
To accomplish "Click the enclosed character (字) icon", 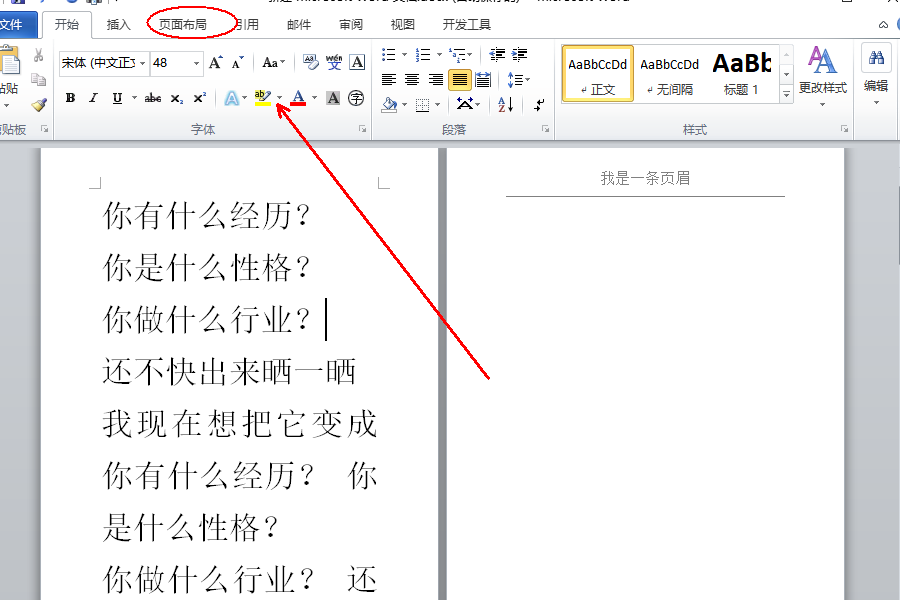I will [356, 98].
